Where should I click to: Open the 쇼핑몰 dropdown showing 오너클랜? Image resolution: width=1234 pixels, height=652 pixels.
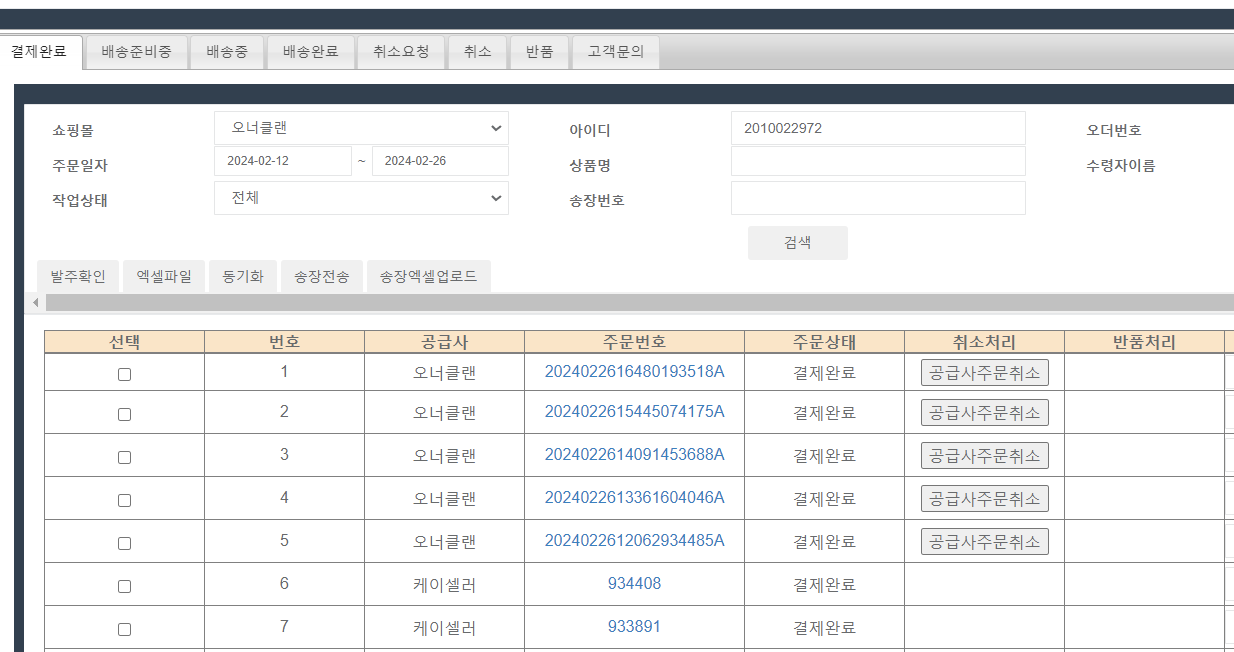[361, 128]
